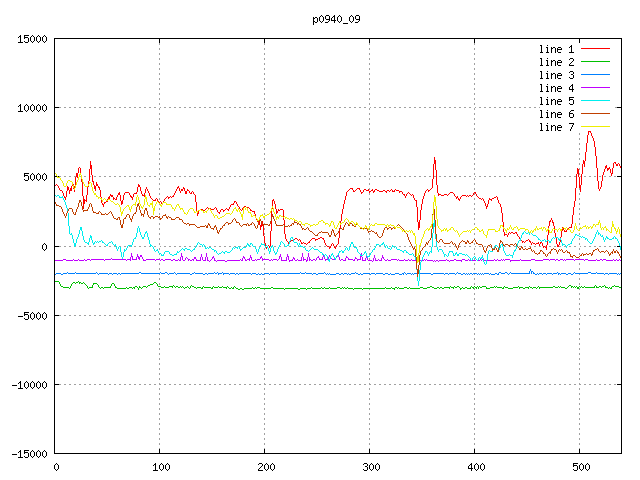Click the 10000 y-axis tick label
Viewport: 640px width, 480px height.
click(x=32, y=108)
